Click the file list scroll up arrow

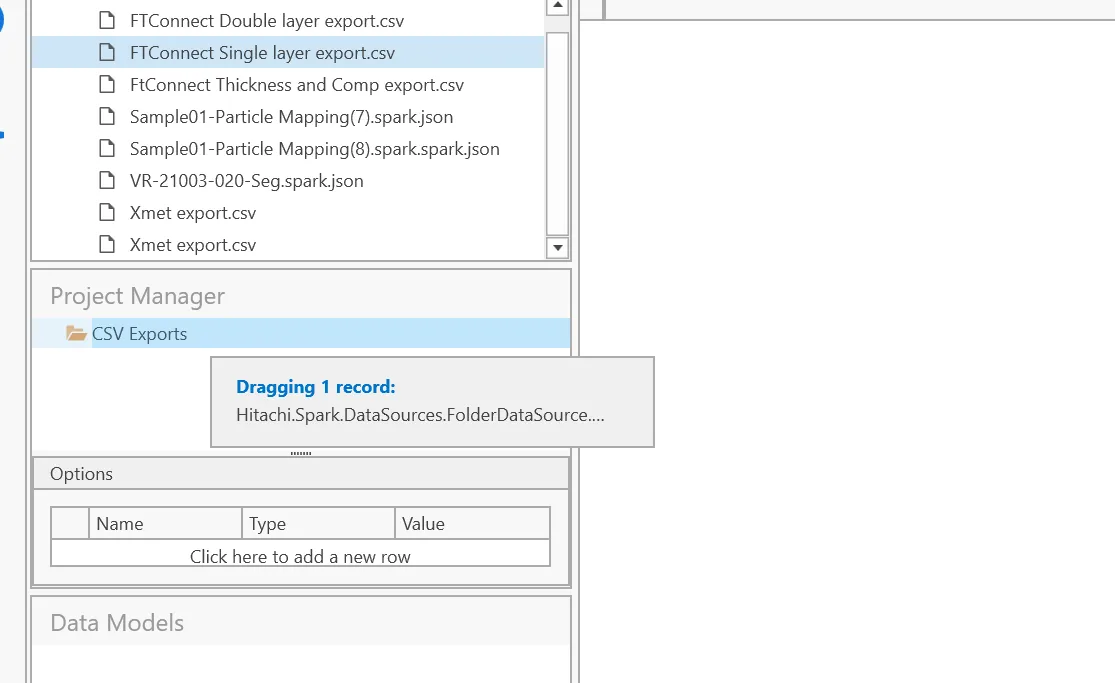click(558, 6)
